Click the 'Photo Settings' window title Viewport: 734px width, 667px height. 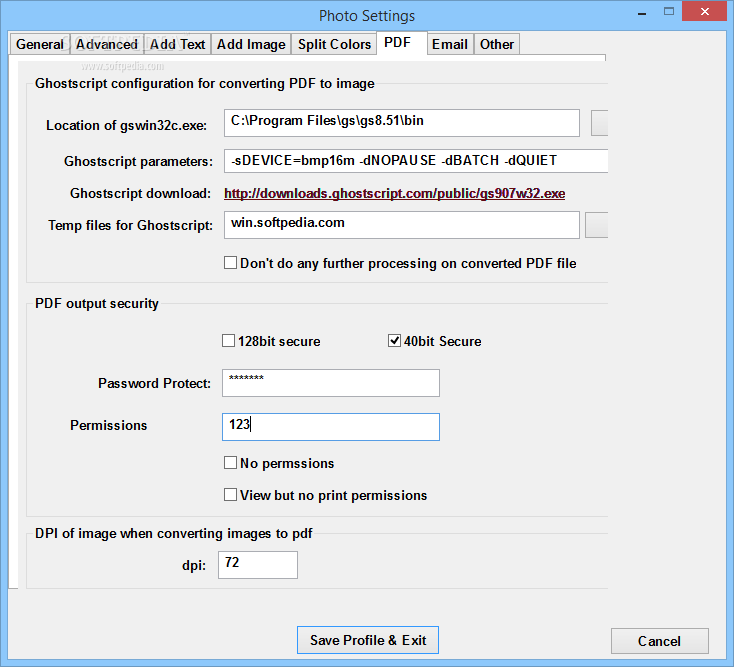[x=367, y=16]
